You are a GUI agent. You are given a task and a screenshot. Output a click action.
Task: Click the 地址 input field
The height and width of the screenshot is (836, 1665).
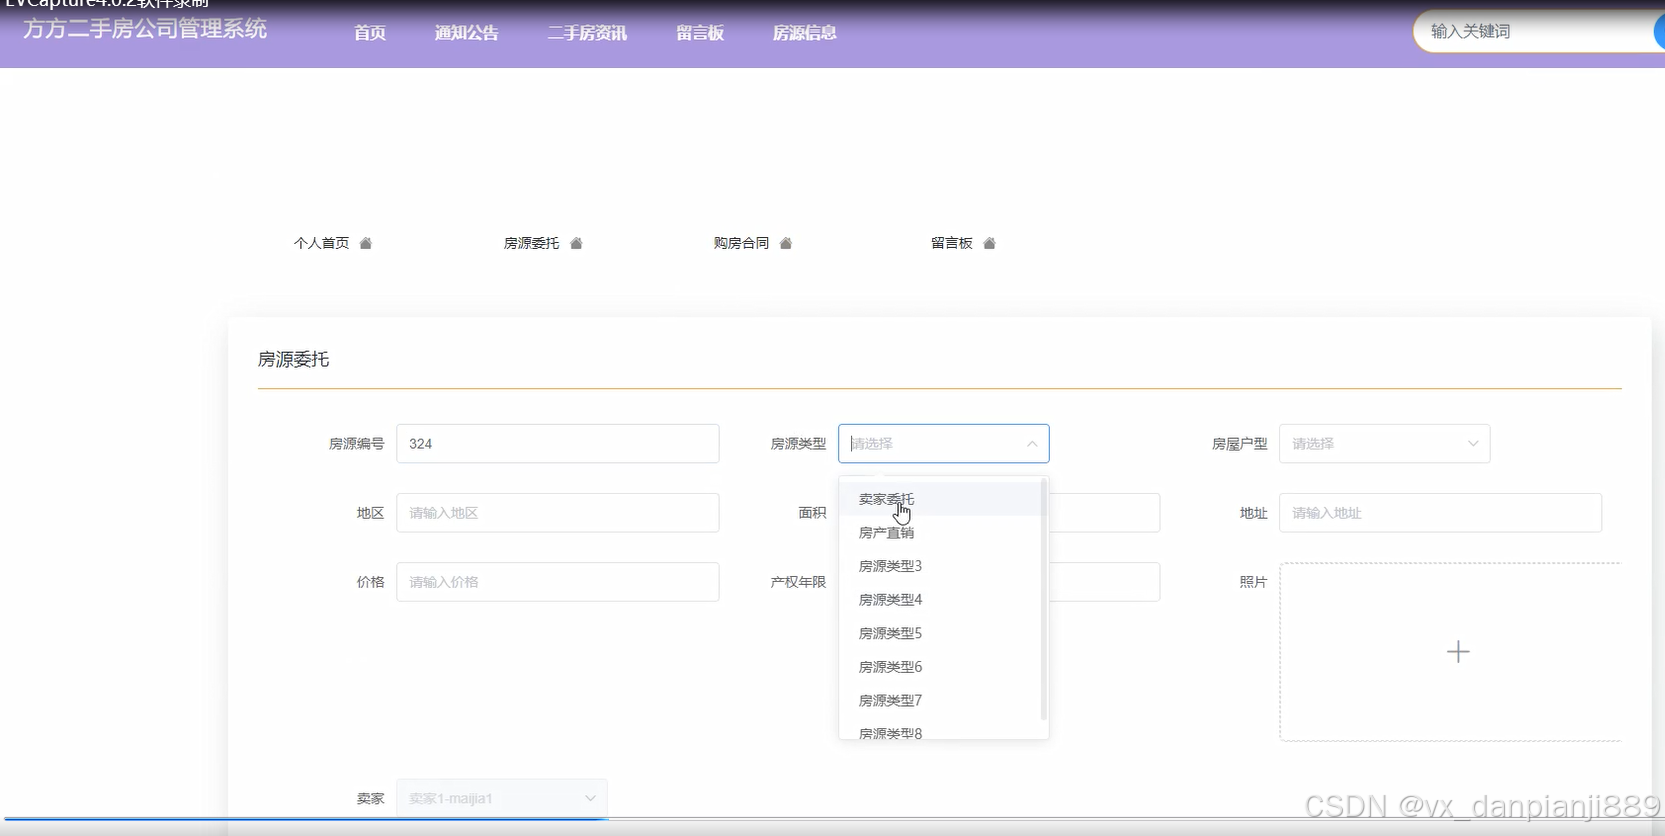[1440, 513]
